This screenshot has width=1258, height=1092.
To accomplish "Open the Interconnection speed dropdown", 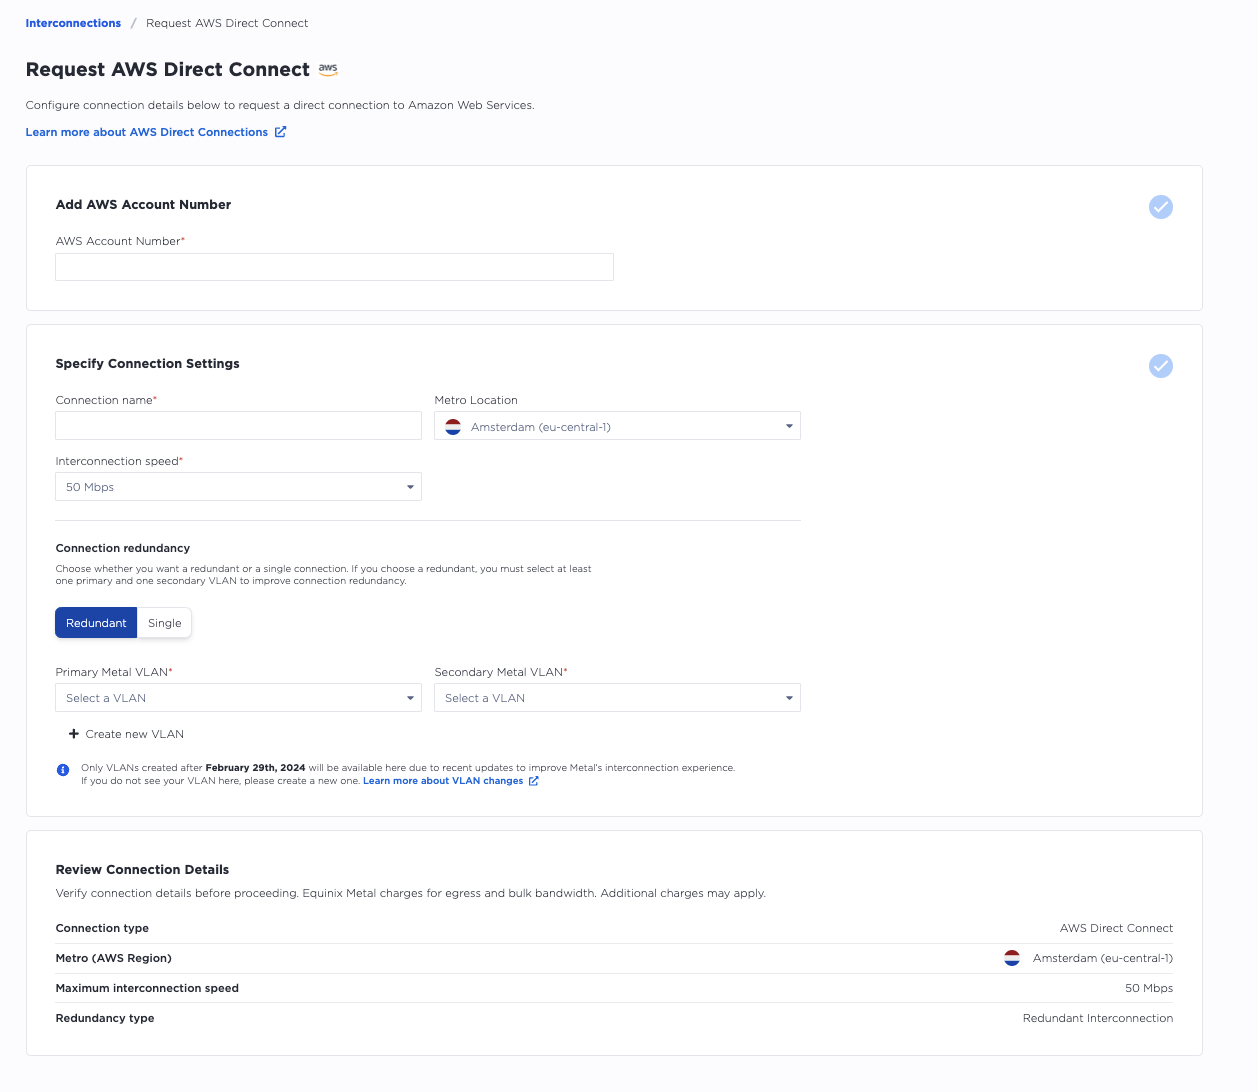I will click(x=238, y=487).
